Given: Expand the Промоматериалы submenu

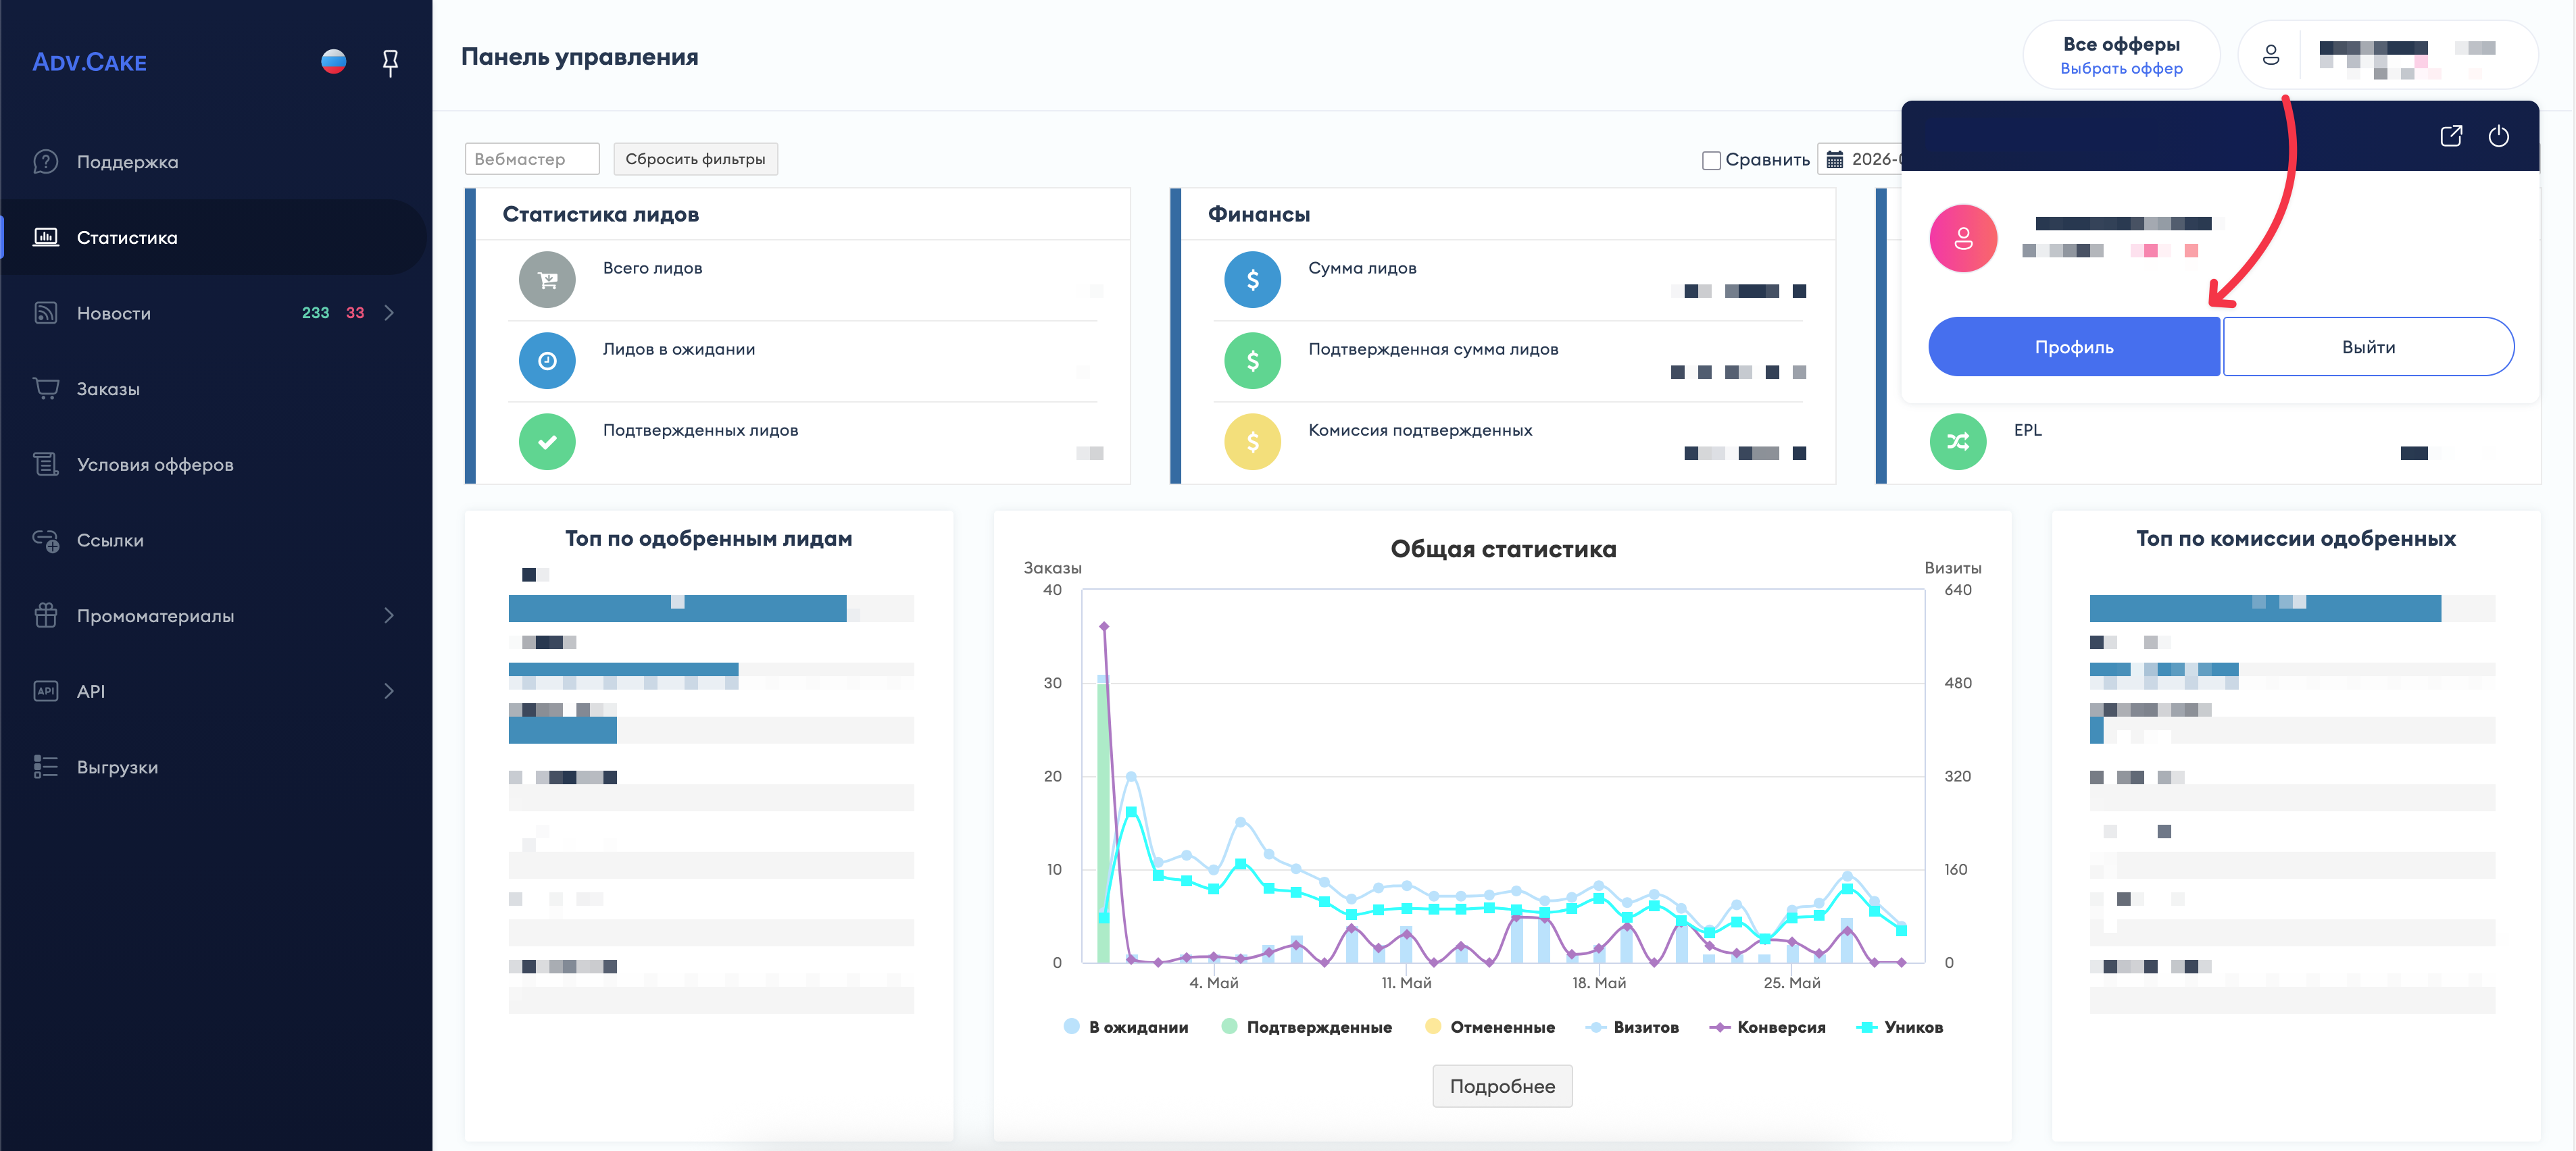Looking at the screenshot, I should pos(389,616).
